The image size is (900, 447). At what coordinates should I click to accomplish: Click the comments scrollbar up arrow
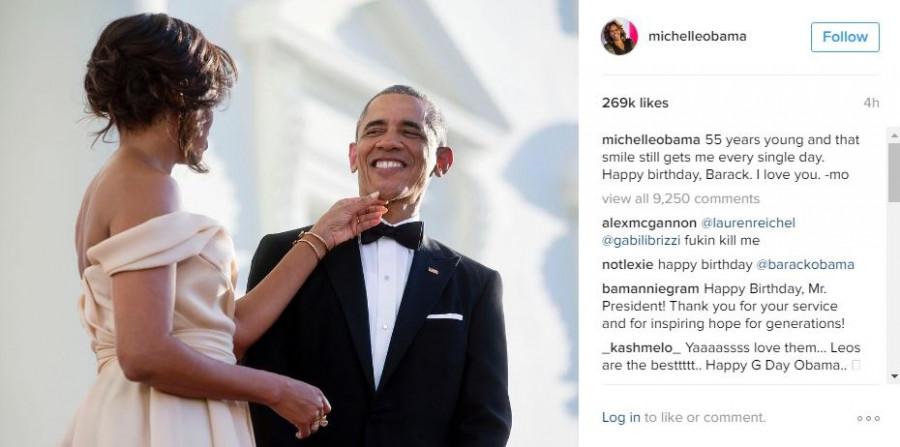point(894,136)
